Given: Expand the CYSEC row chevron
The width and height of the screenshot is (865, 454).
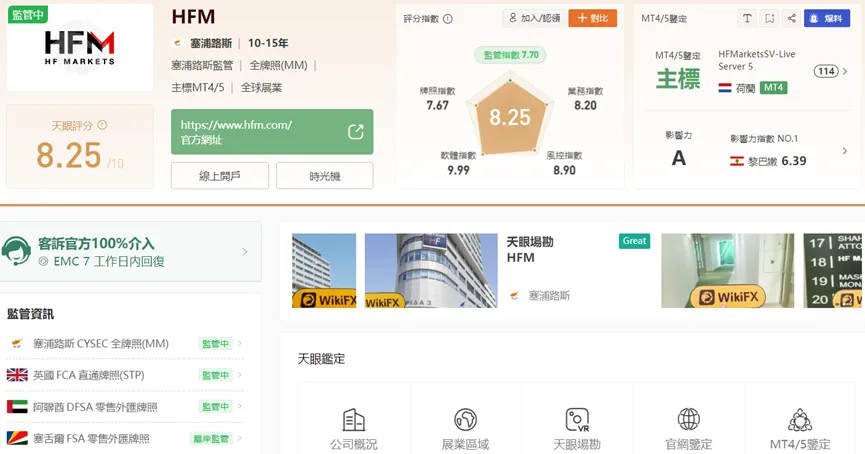Looking at the screenshot, I should click(x=239, y=343).
